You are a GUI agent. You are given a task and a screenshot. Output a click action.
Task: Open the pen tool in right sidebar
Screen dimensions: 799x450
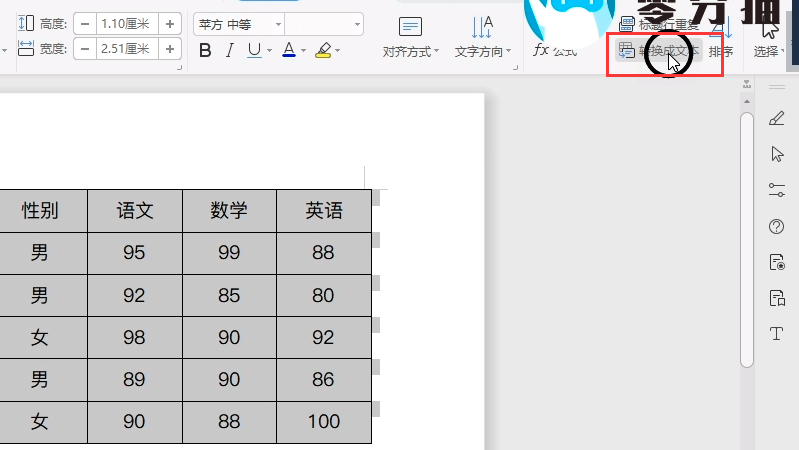pos(776,119)
